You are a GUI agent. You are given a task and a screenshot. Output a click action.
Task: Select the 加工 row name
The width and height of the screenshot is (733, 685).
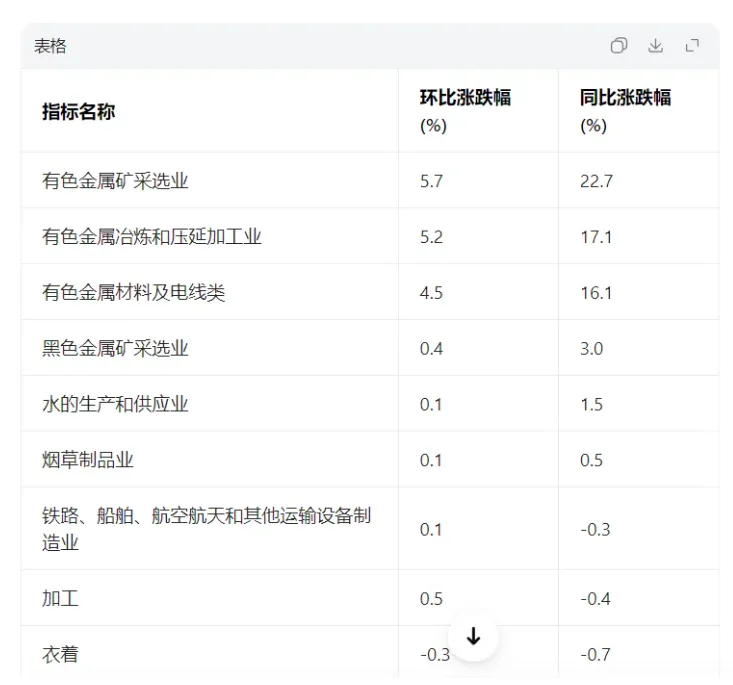60,598
